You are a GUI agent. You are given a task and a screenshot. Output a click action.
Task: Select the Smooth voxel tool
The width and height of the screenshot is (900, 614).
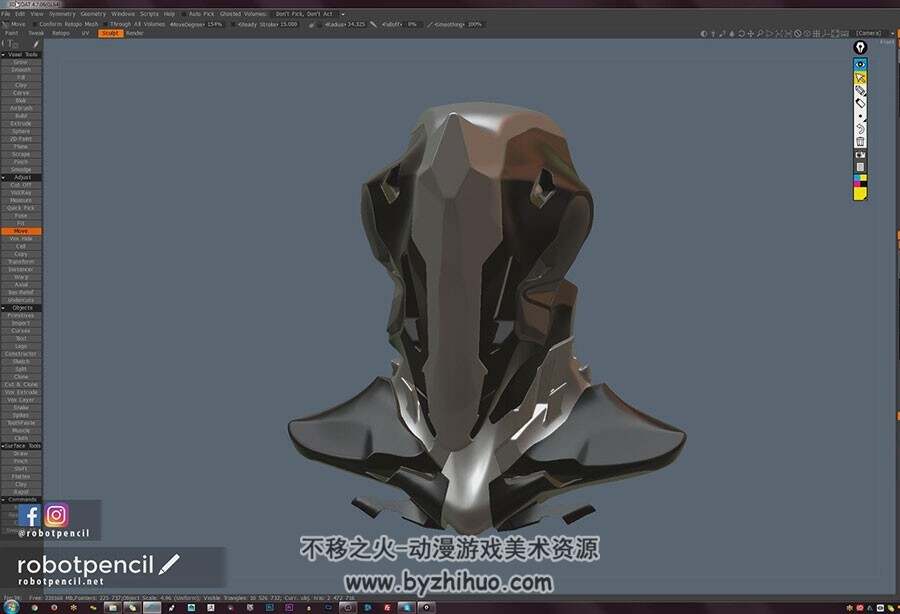(x=21, y=69)
